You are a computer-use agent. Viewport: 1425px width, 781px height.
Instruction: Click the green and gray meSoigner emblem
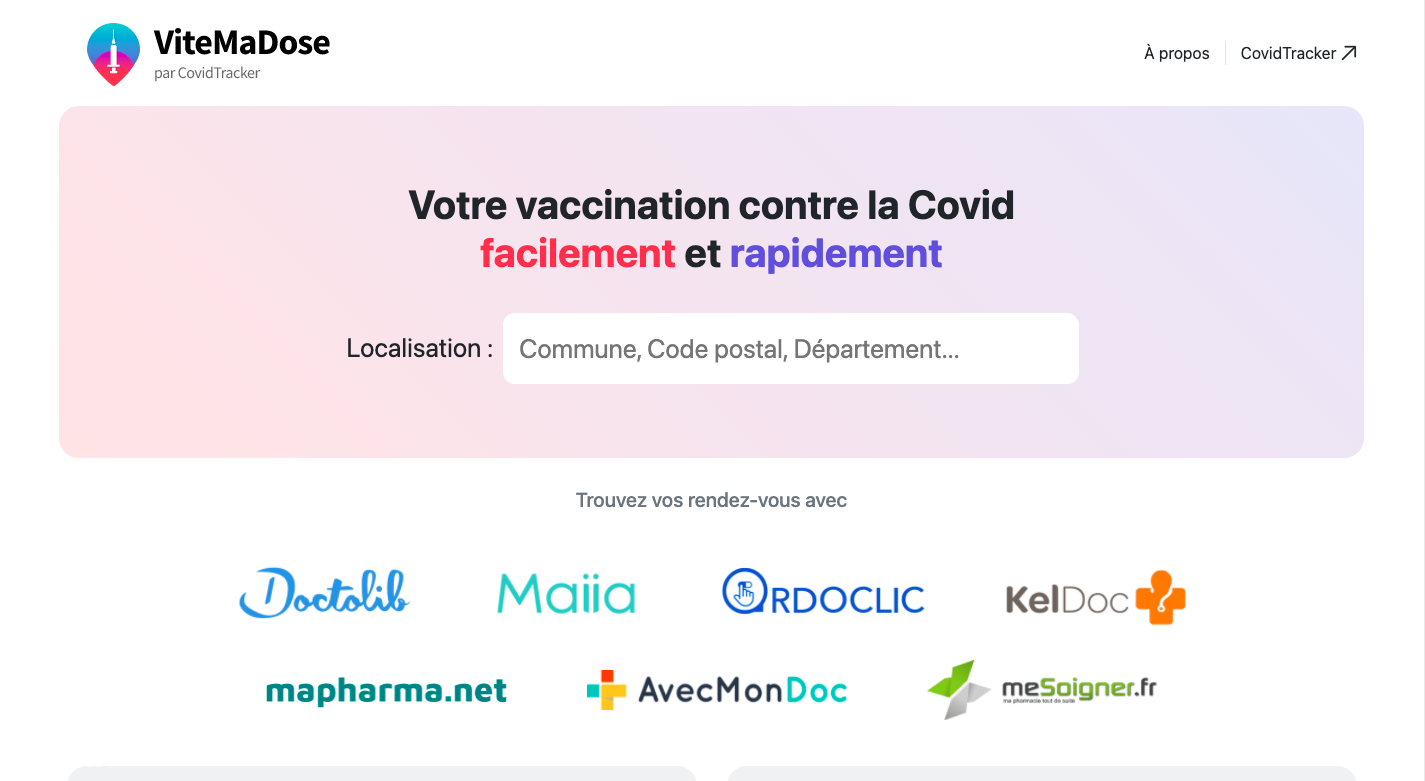960,689
